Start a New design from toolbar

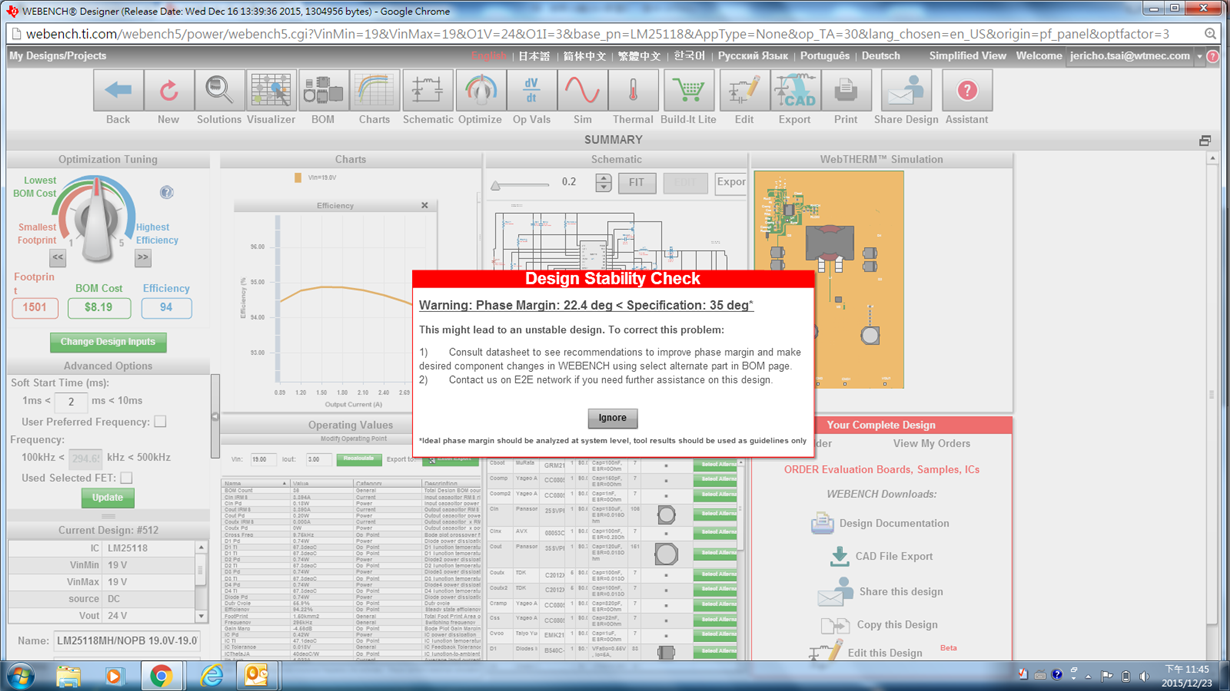(x=169, y=91)
